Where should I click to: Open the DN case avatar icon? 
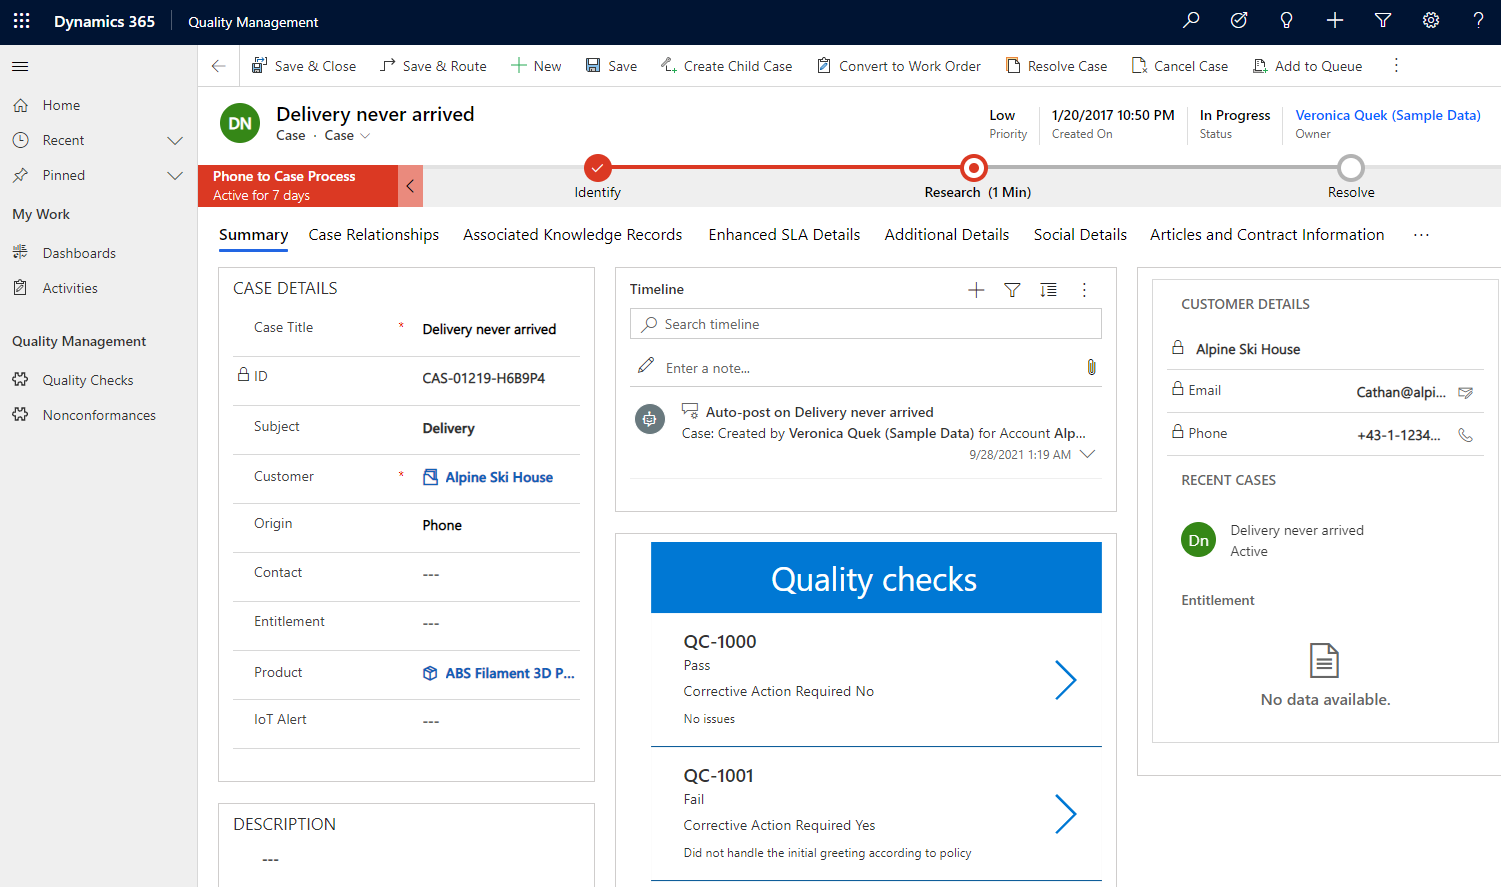click(240, 124)
